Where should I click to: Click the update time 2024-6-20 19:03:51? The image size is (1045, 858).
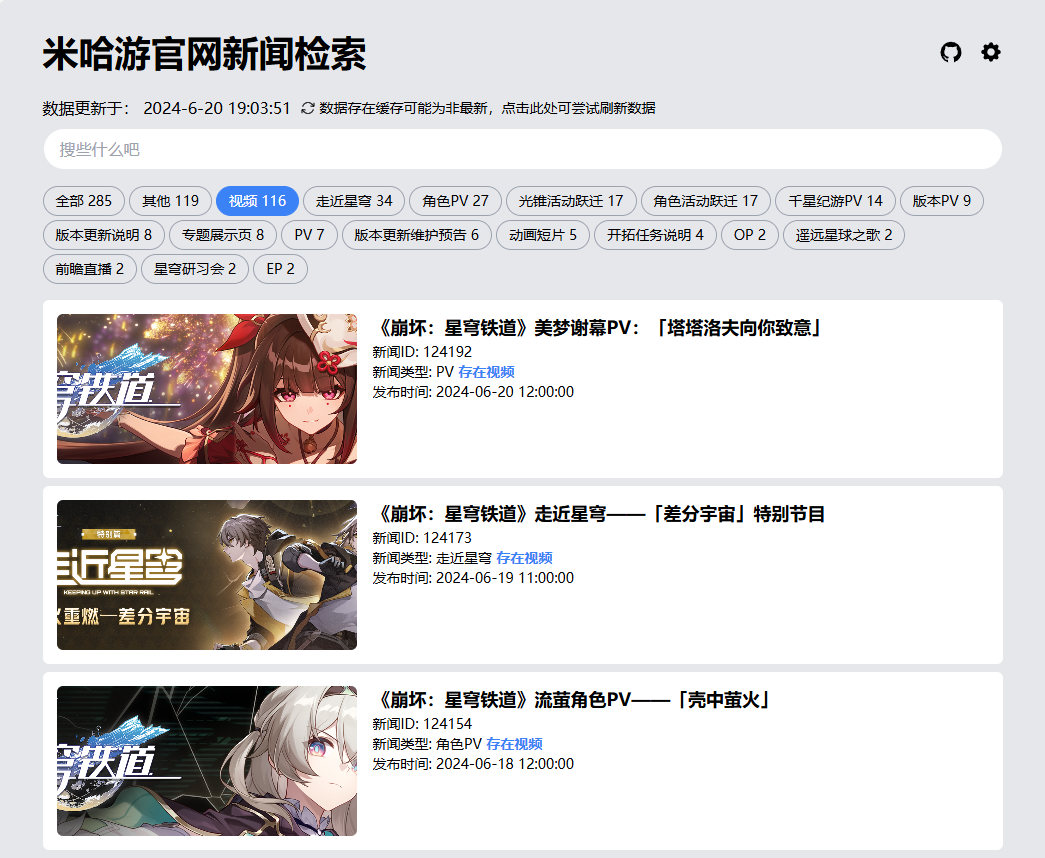pos(217,108)
